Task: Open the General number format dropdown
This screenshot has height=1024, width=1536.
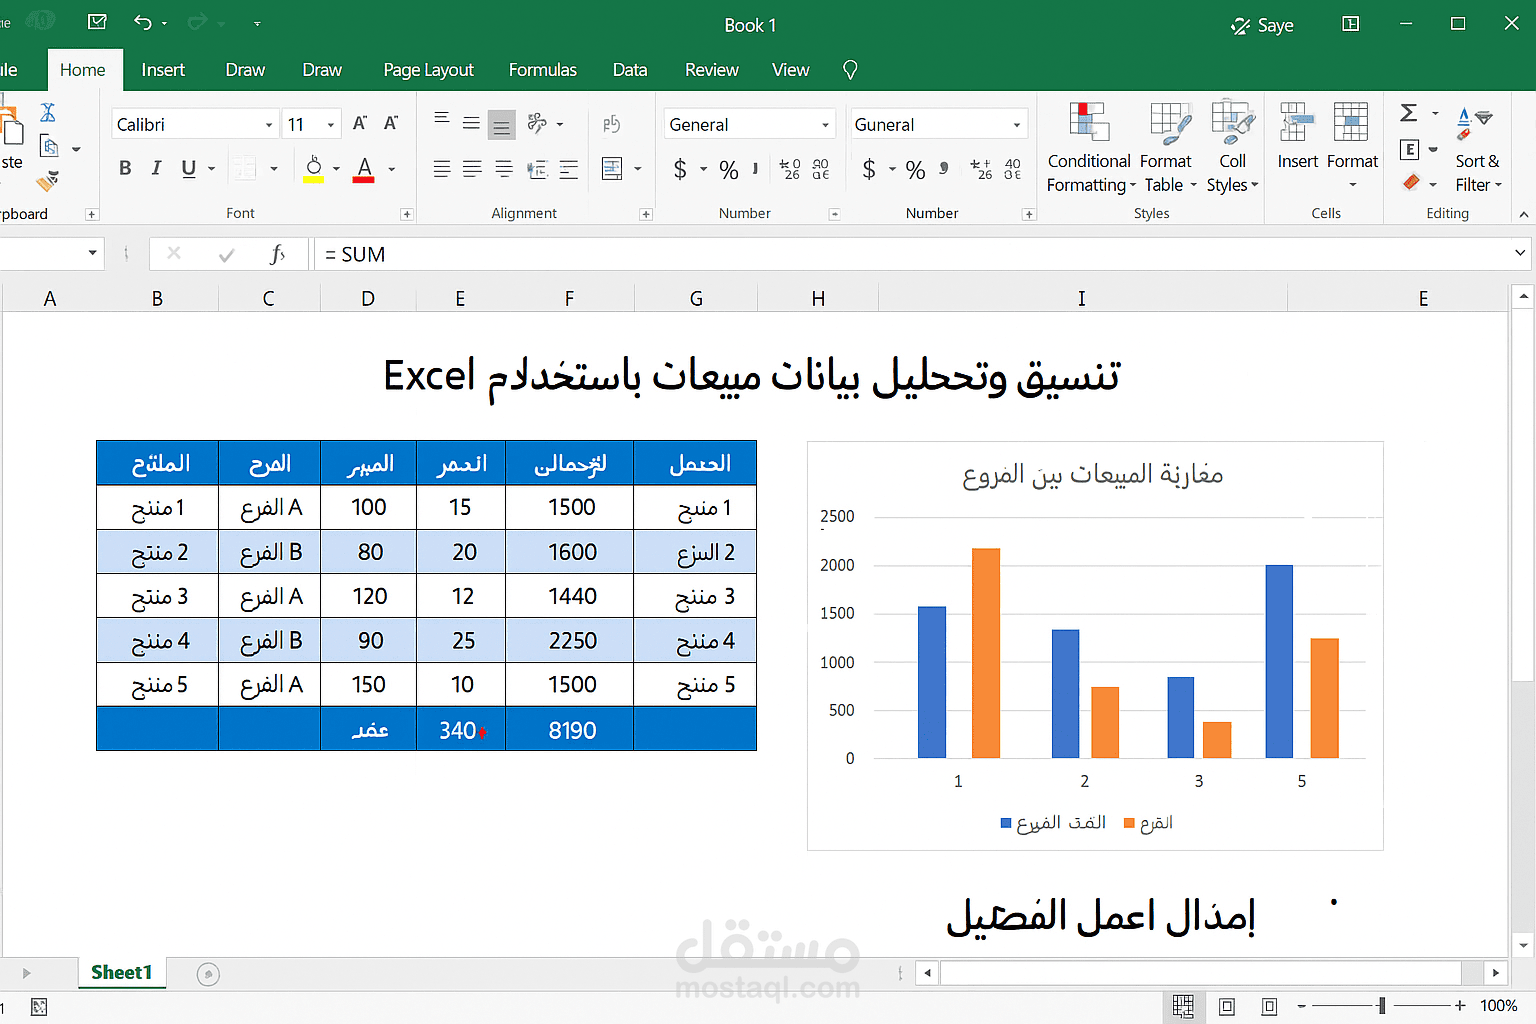Action: pyautogui.click(x=826, y=125)
